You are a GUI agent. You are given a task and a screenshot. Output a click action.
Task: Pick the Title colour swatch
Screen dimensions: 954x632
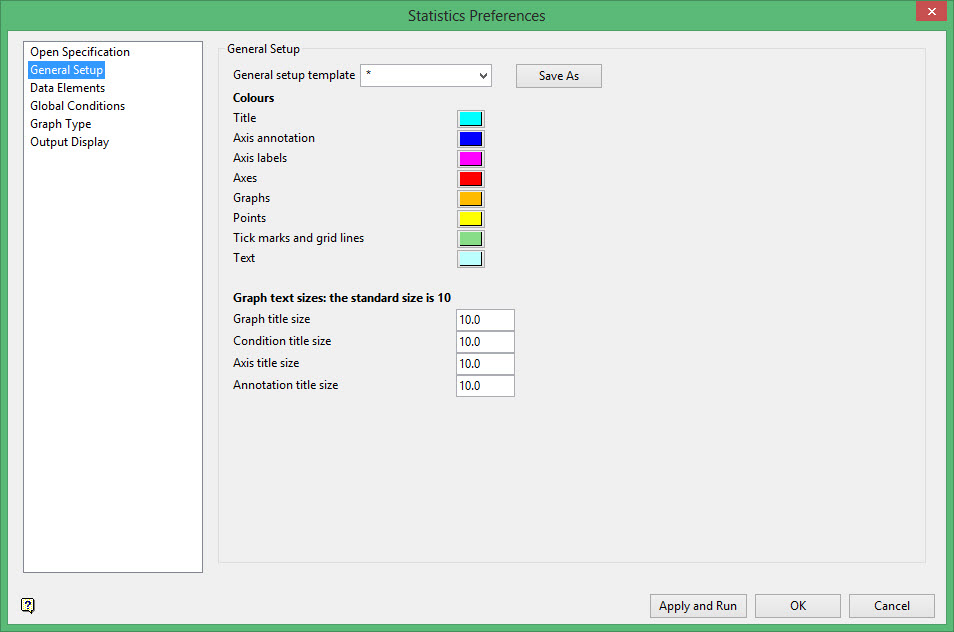[470, 119]
